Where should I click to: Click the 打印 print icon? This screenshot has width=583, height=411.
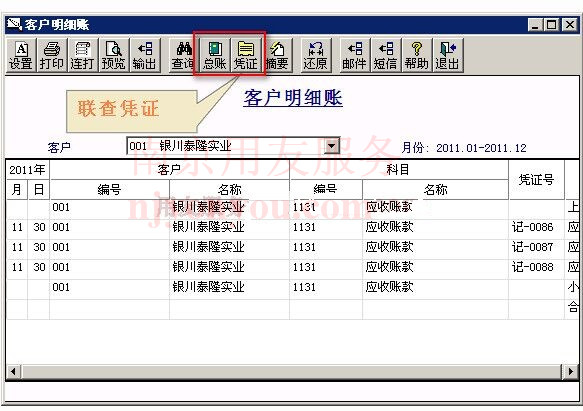point(52,55)
